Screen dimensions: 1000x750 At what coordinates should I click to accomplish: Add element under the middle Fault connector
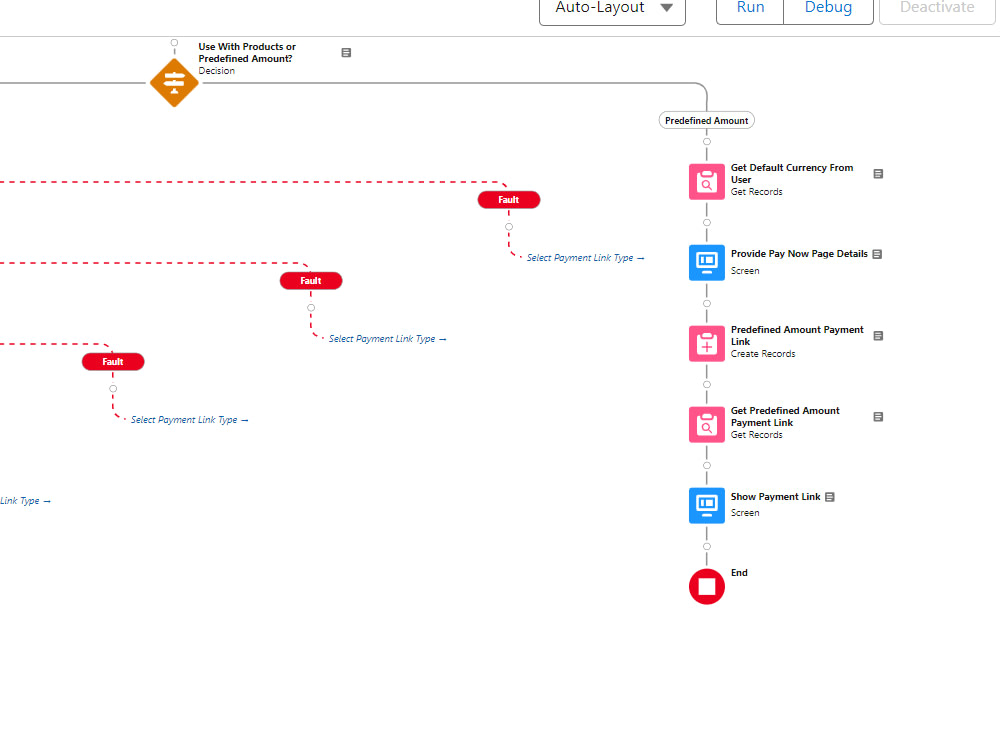(311, 307)
